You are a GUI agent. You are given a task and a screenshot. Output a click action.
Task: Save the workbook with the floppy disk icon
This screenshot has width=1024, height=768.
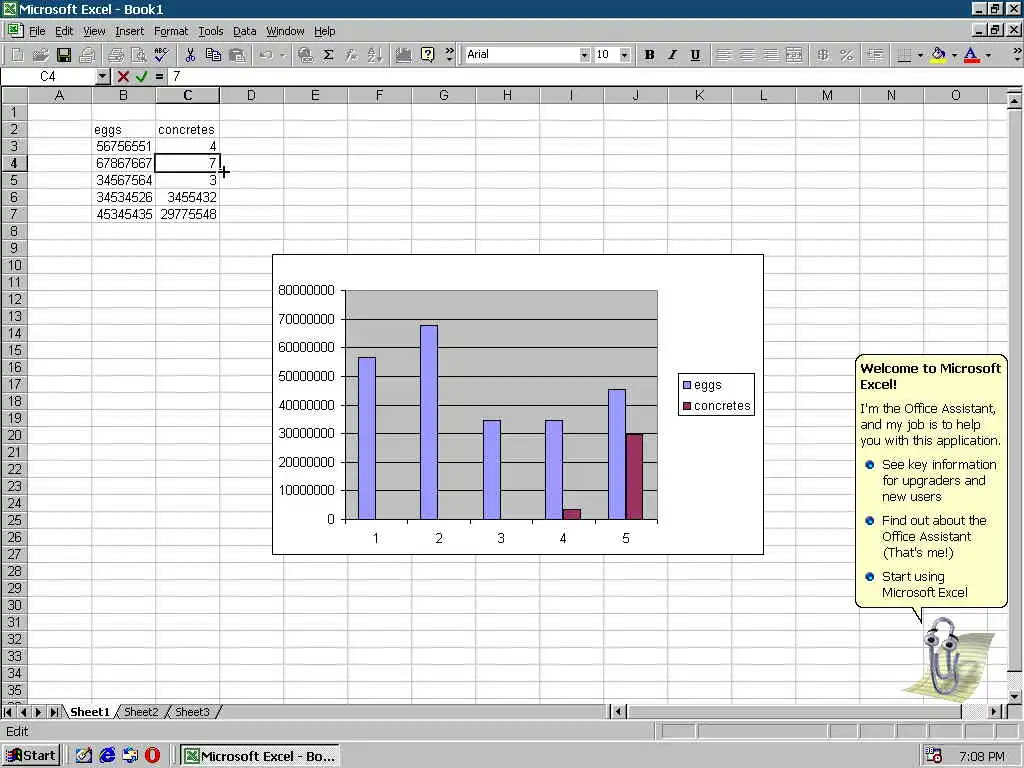pyautogui.click(x=63, y=55)
